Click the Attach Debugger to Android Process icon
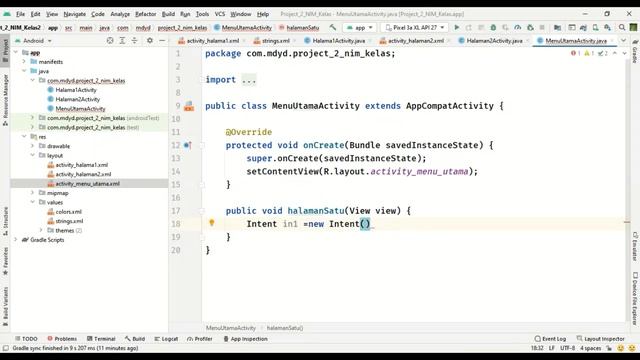 [530, 28]
